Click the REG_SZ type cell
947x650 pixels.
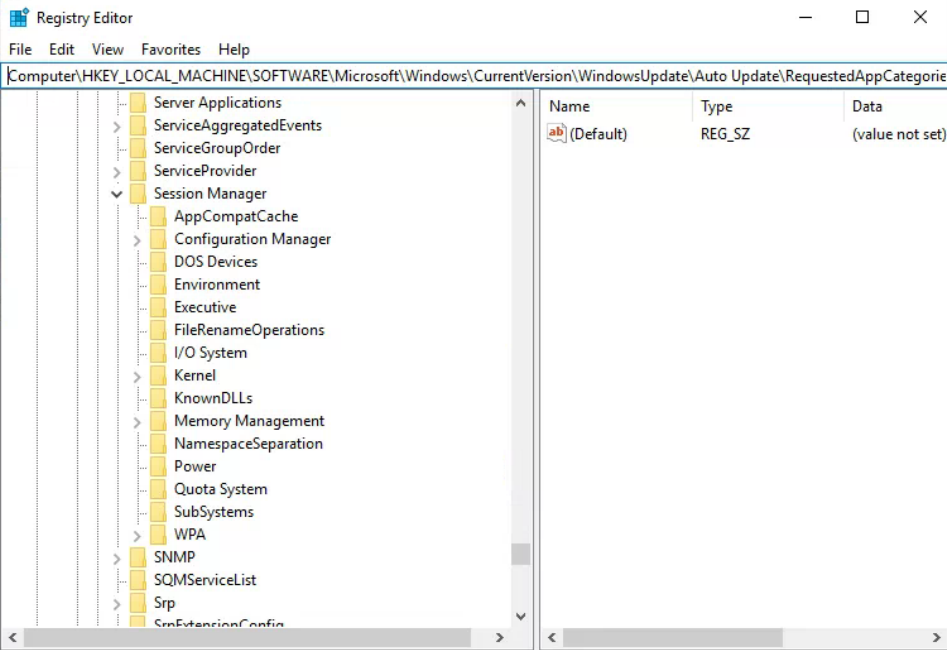point(725,134)
